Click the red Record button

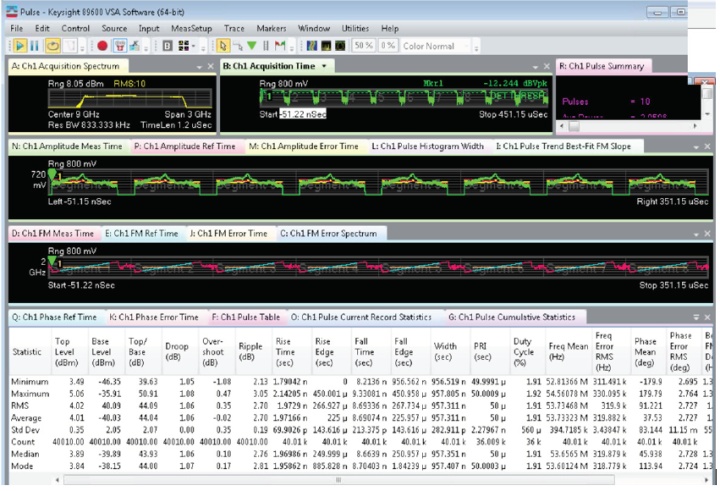click(102, 46)
